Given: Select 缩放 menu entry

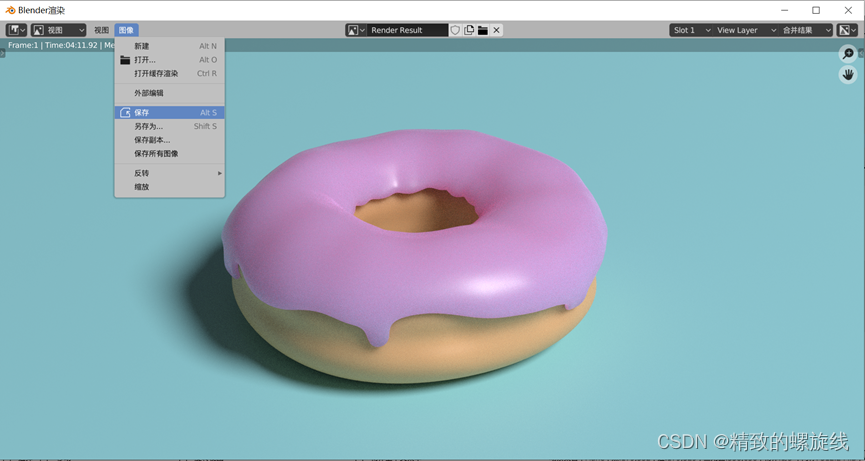Looking at the screenshot, I should click(169, 187).
